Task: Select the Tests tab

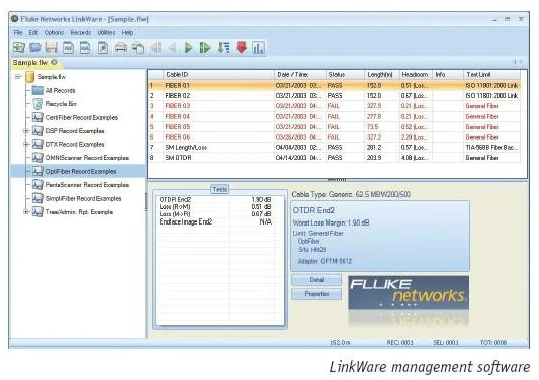Action: (x=220, y=189)
